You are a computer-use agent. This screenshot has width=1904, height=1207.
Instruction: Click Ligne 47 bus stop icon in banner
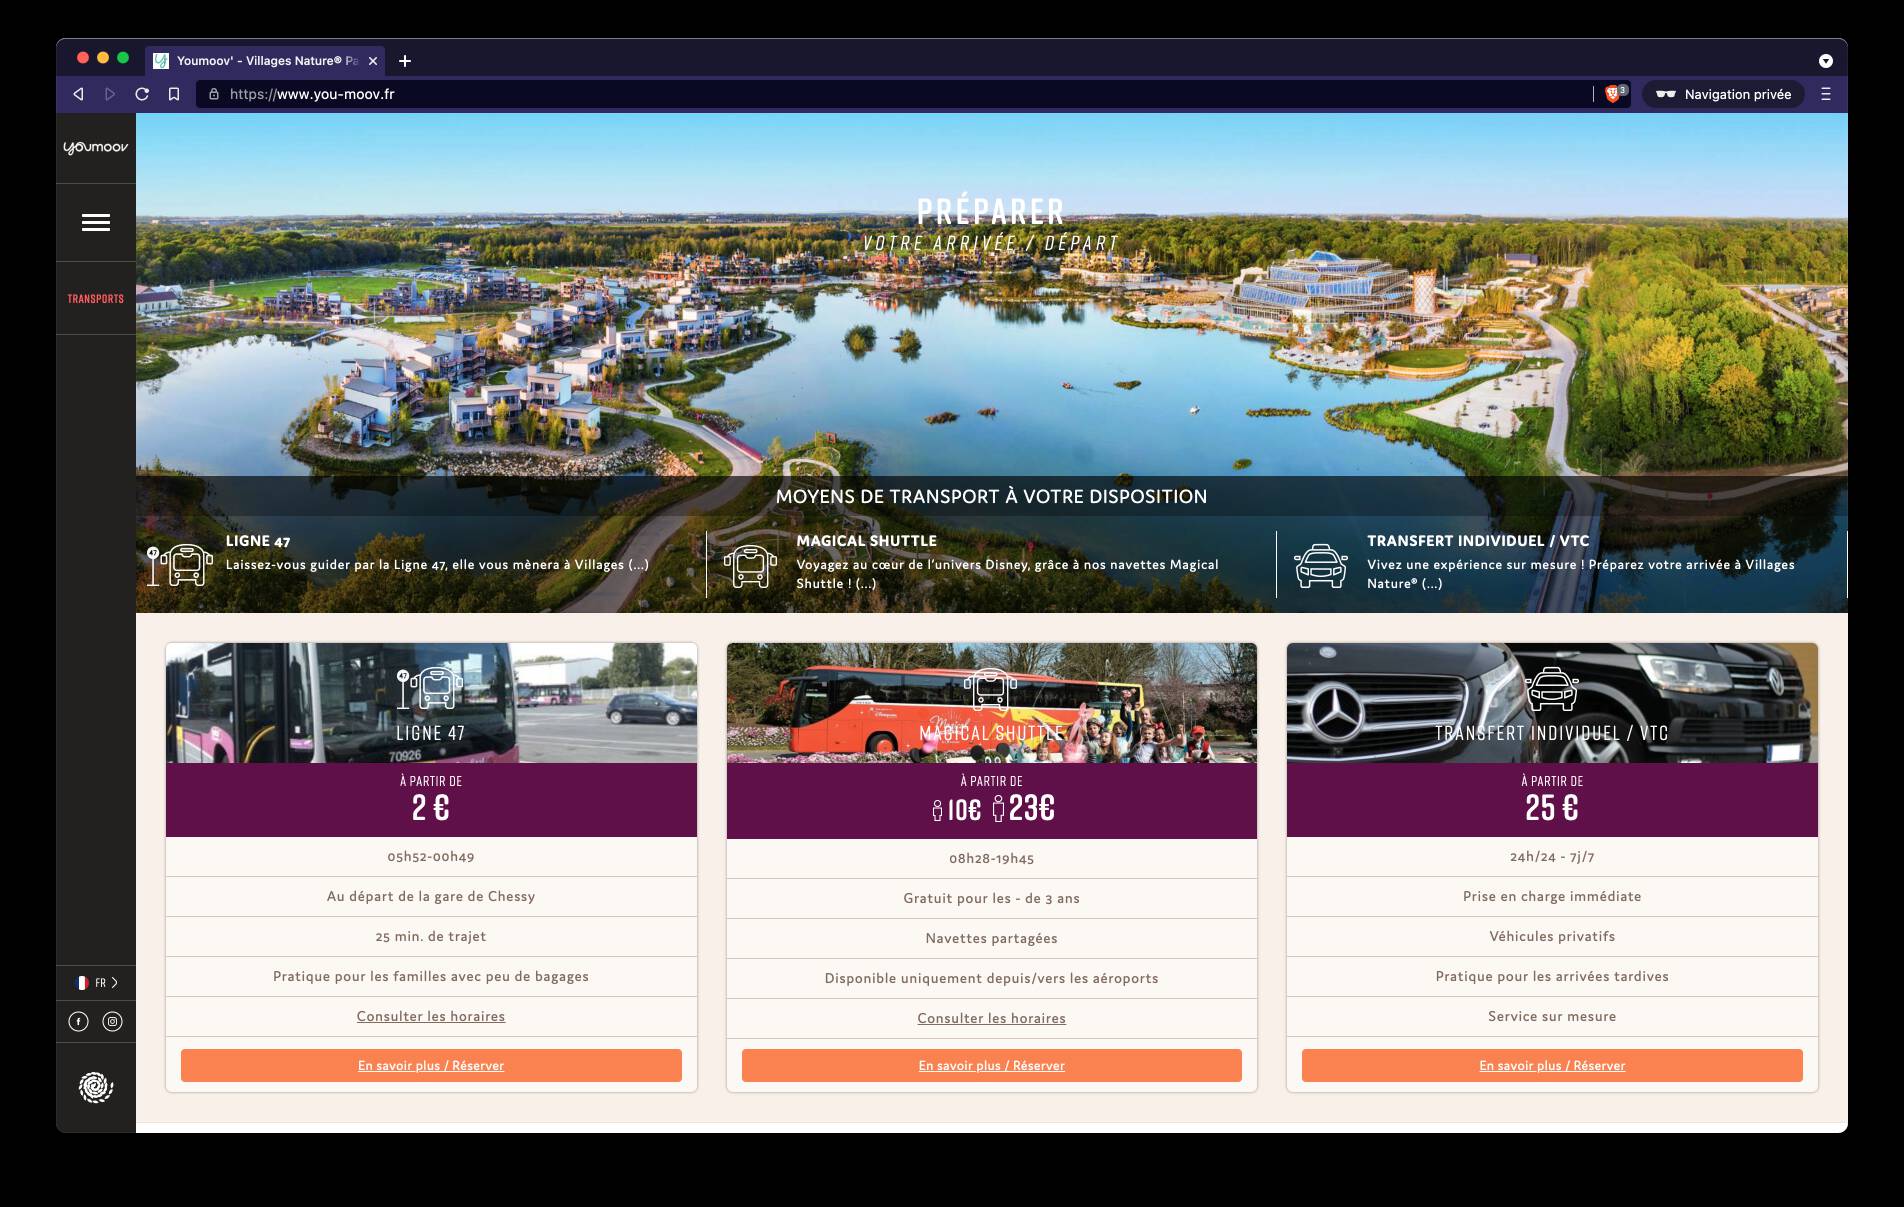coord(180,565)
